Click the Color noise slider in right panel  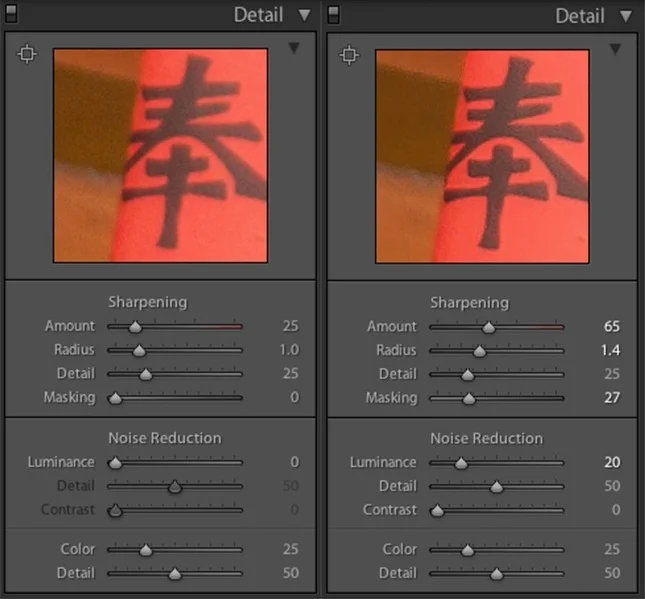tap(497, 550)
